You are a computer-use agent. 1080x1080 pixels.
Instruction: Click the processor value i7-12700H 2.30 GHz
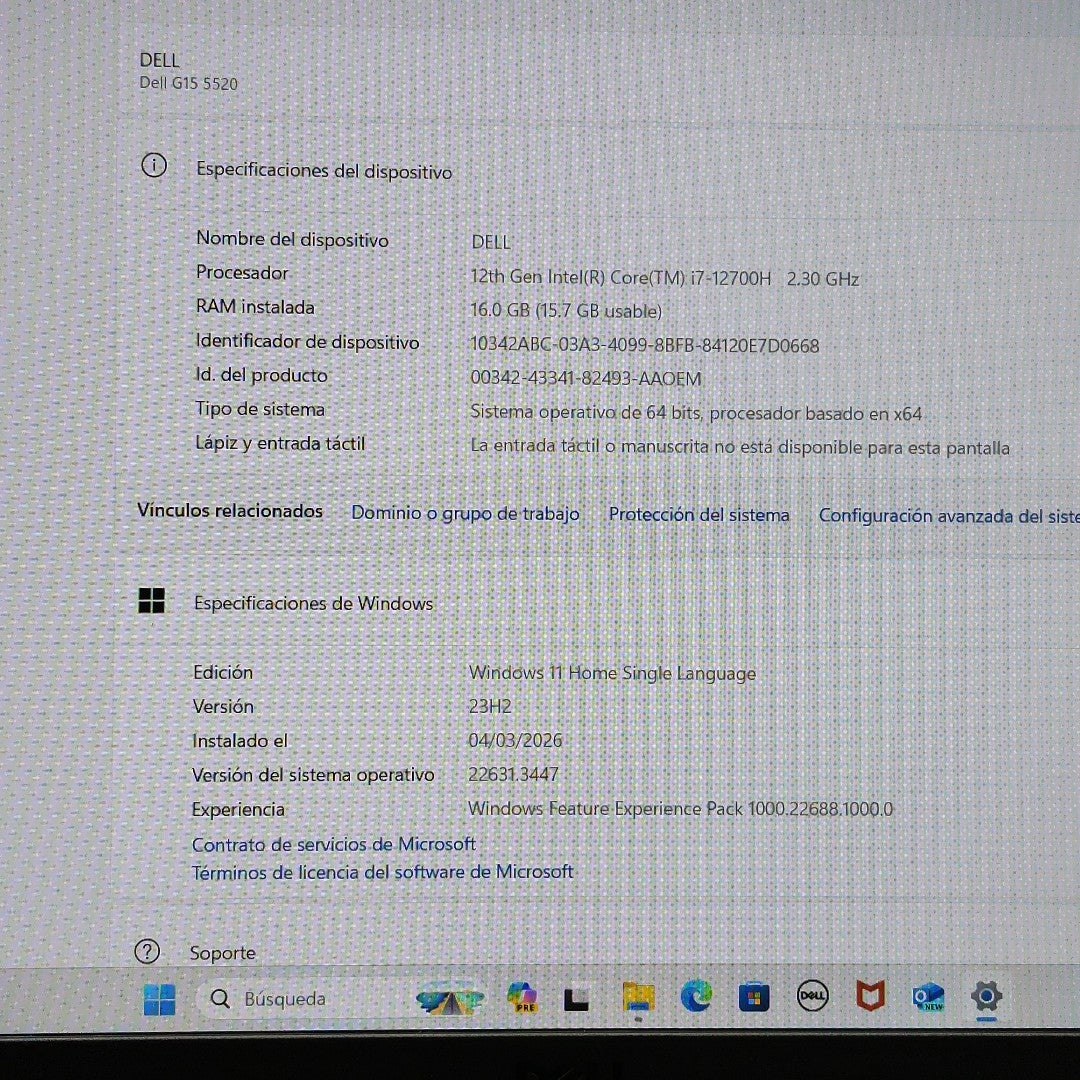(x=665, y=278)
